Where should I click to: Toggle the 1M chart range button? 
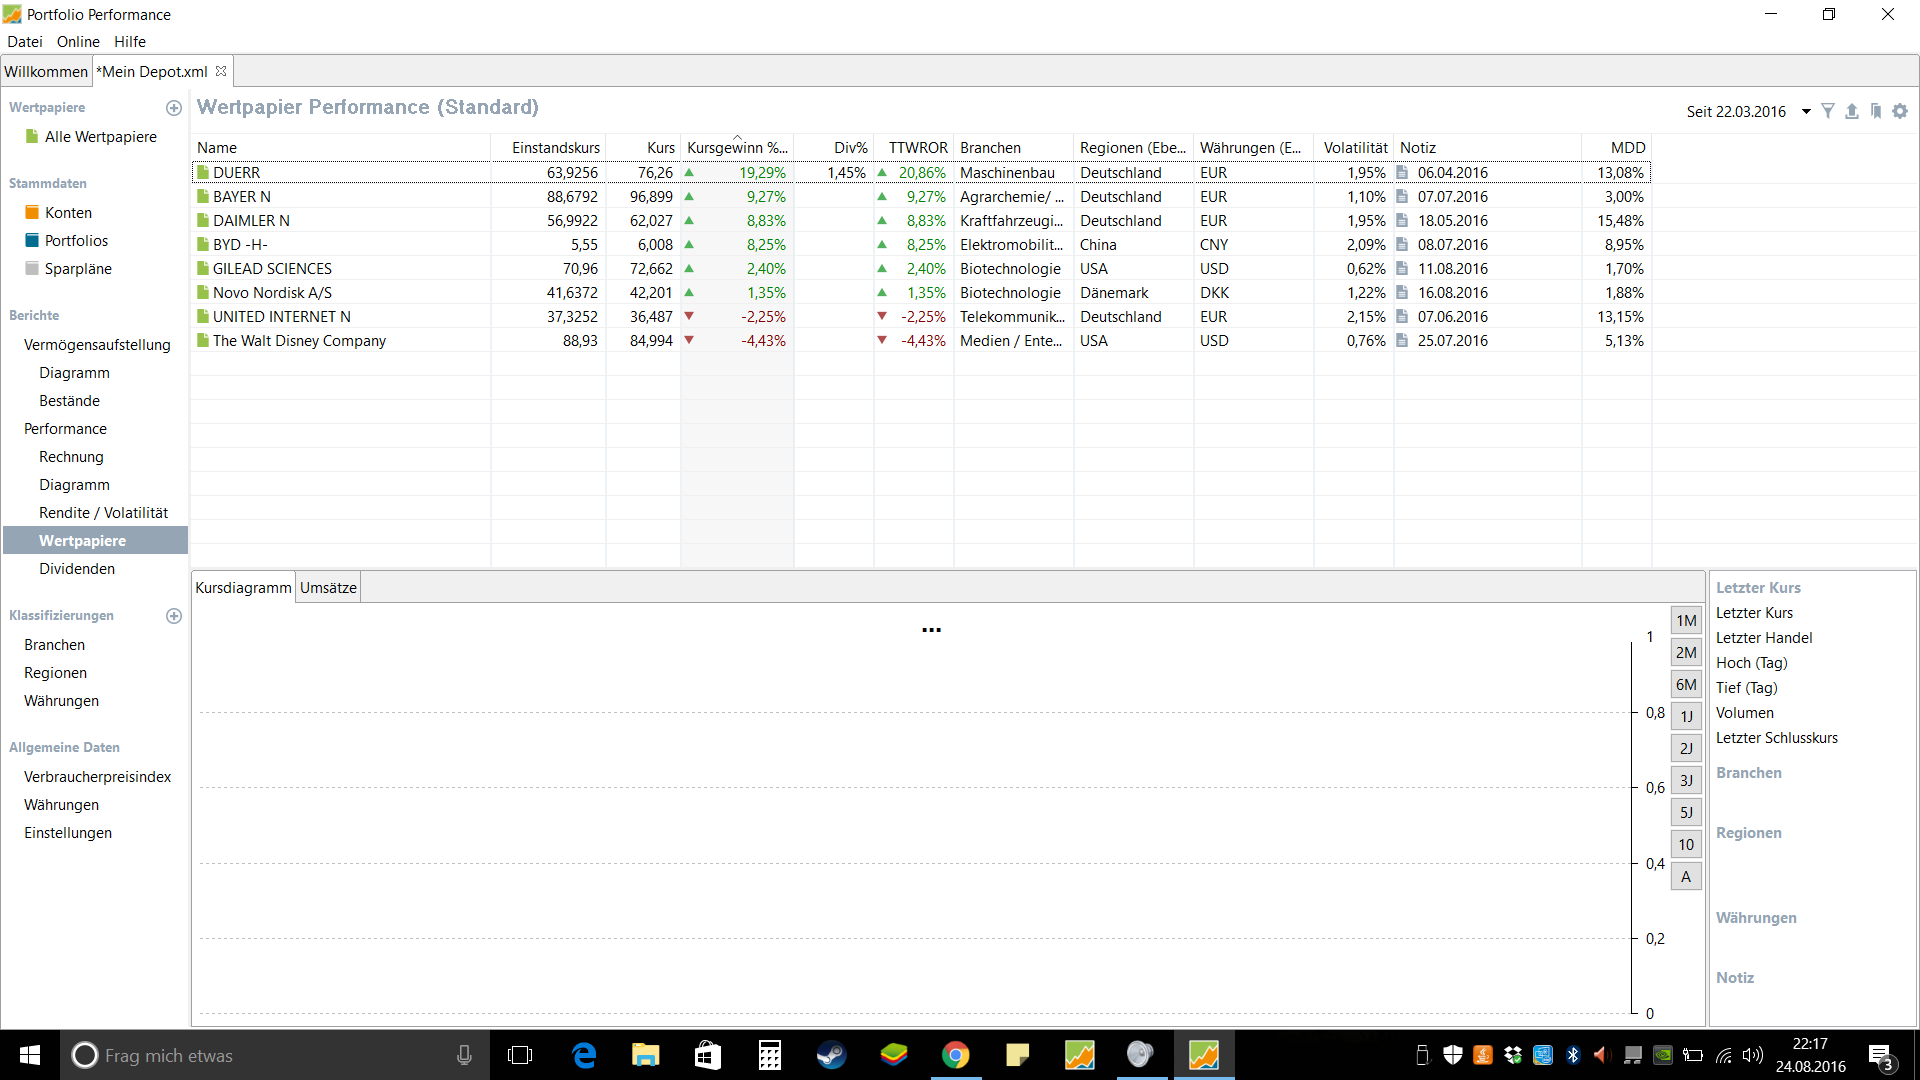point(1686,621)
